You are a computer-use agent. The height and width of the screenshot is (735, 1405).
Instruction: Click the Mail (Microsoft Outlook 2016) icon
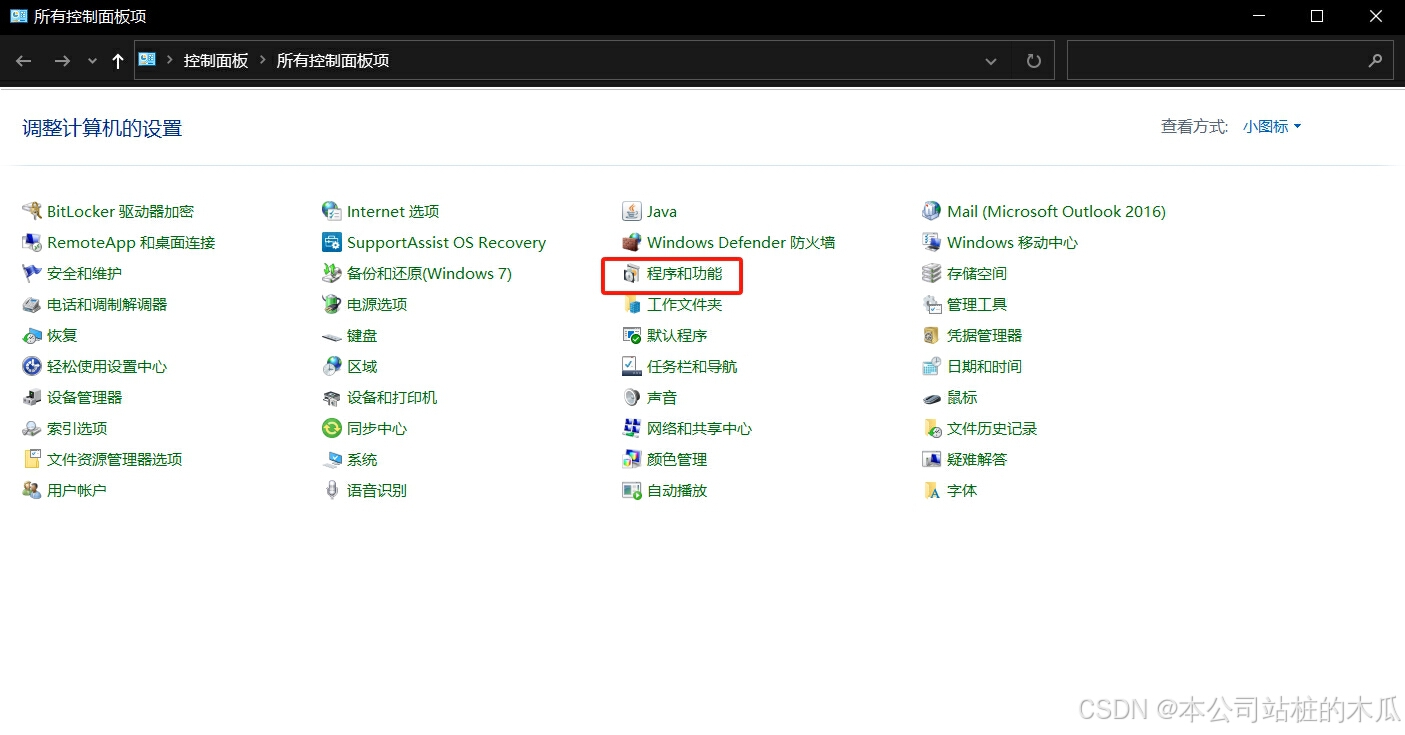click(x=931, y=211)
